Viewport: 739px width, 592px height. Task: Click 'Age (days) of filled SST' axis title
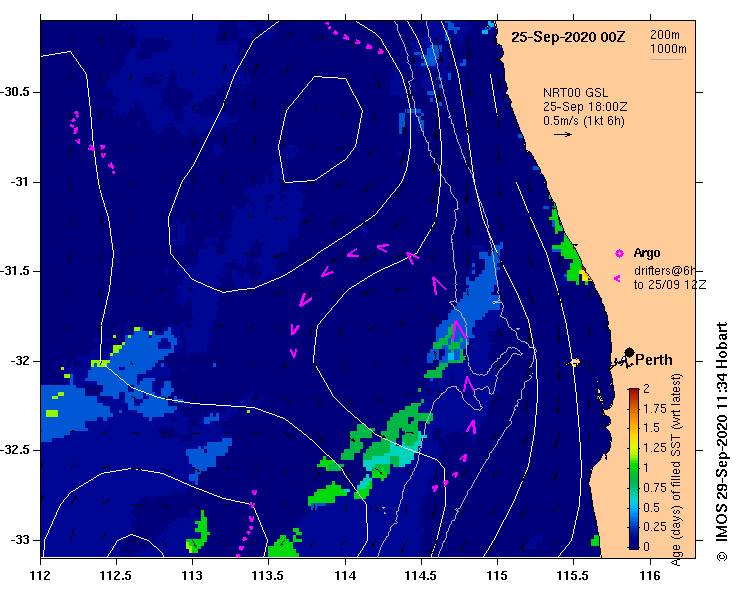coord(677,470)
